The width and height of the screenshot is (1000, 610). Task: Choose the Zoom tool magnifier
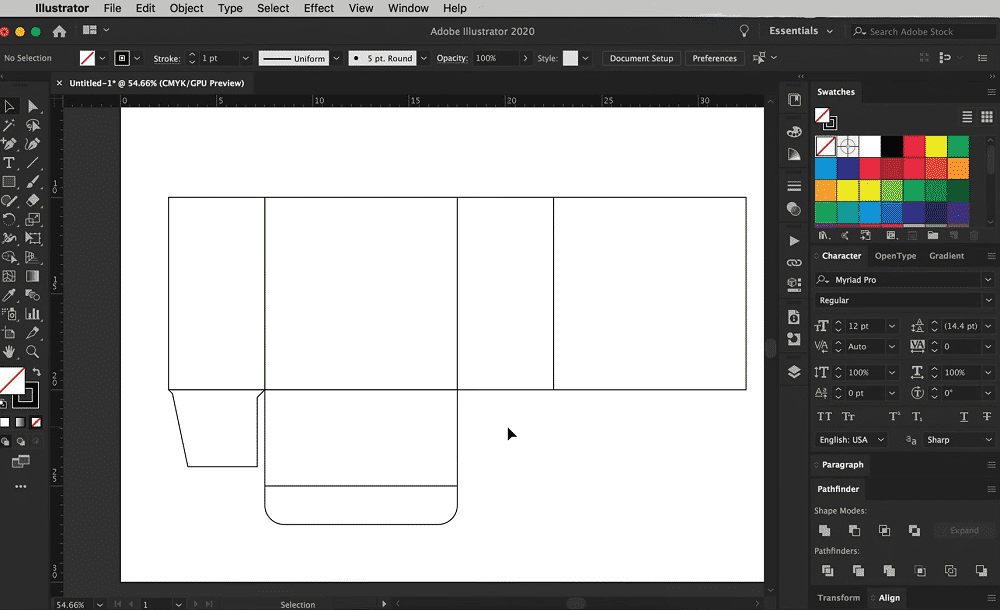point(33,352)
